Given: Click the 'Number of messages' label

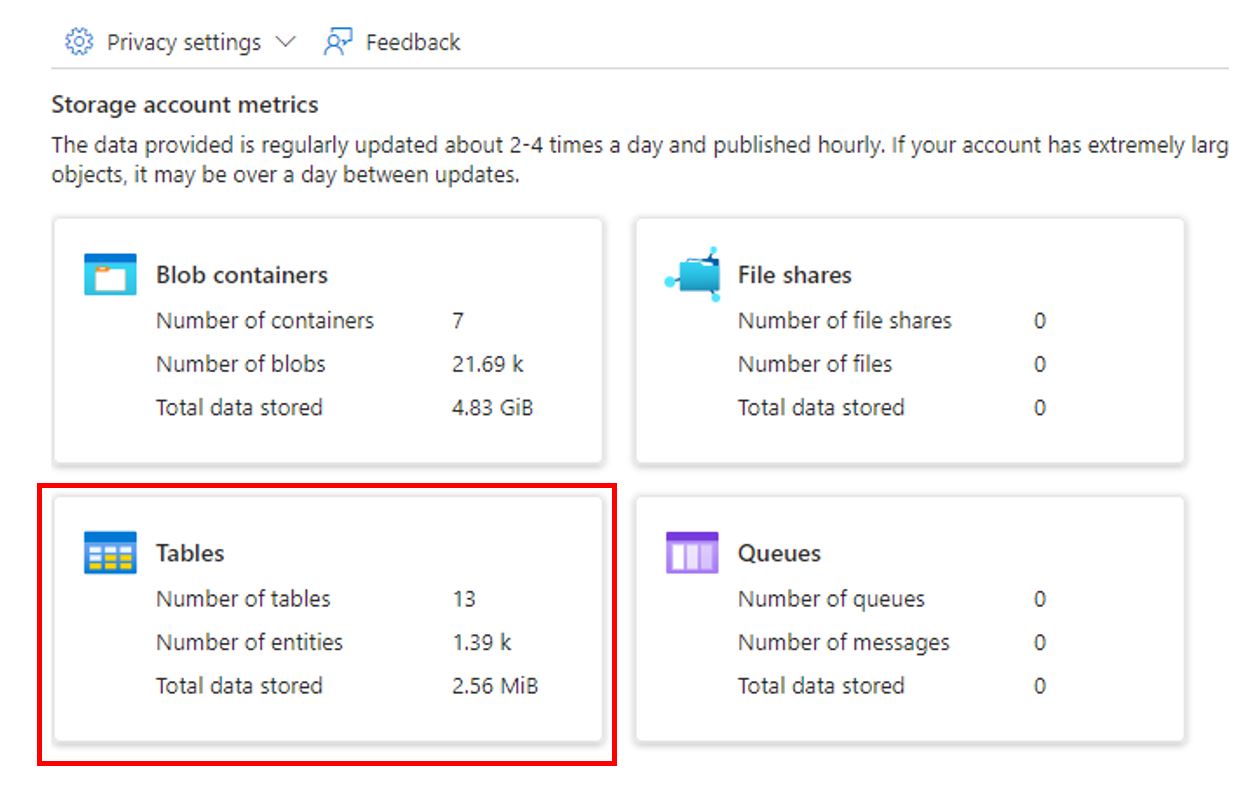Looking at the screenshot, I should [x=844, y=642].
